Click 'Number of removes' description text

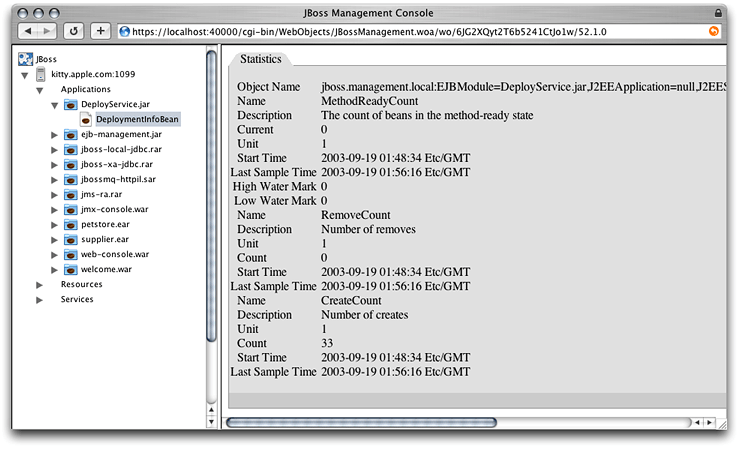coord(369,229)
